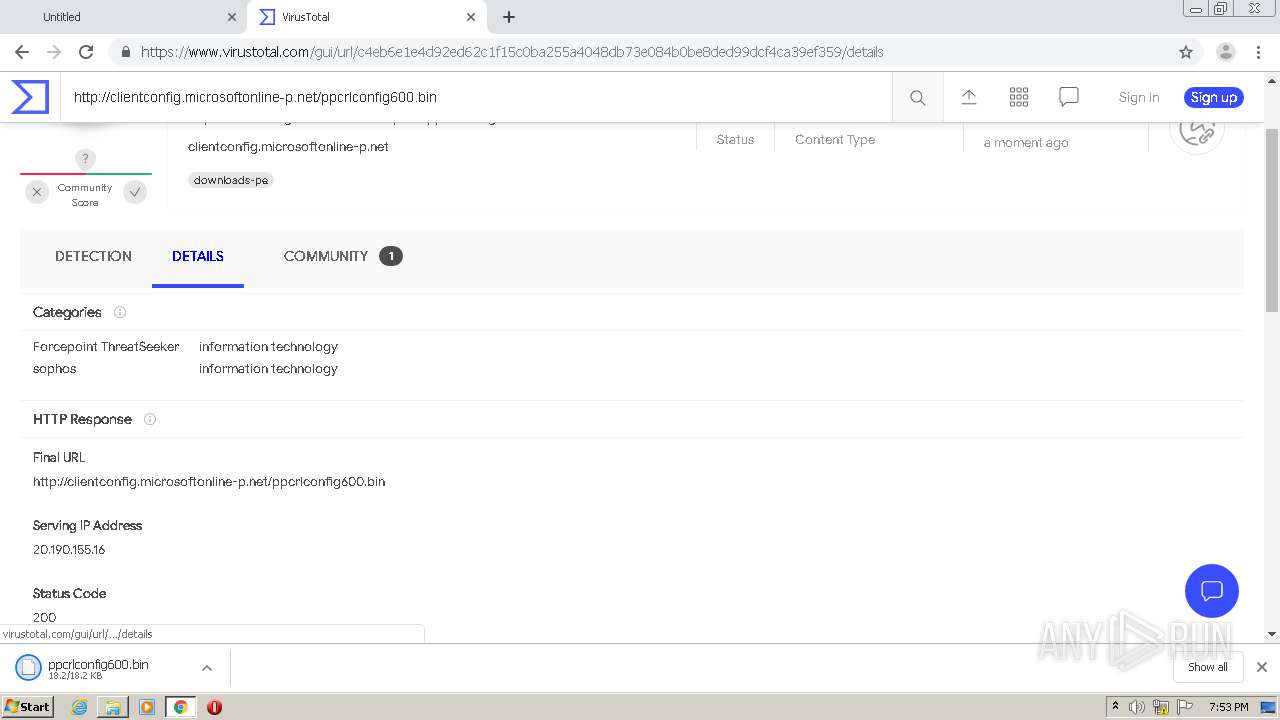Click the search magnifier icon
The width and height of the screenshot is (1280, 720).
click(918, 97)
